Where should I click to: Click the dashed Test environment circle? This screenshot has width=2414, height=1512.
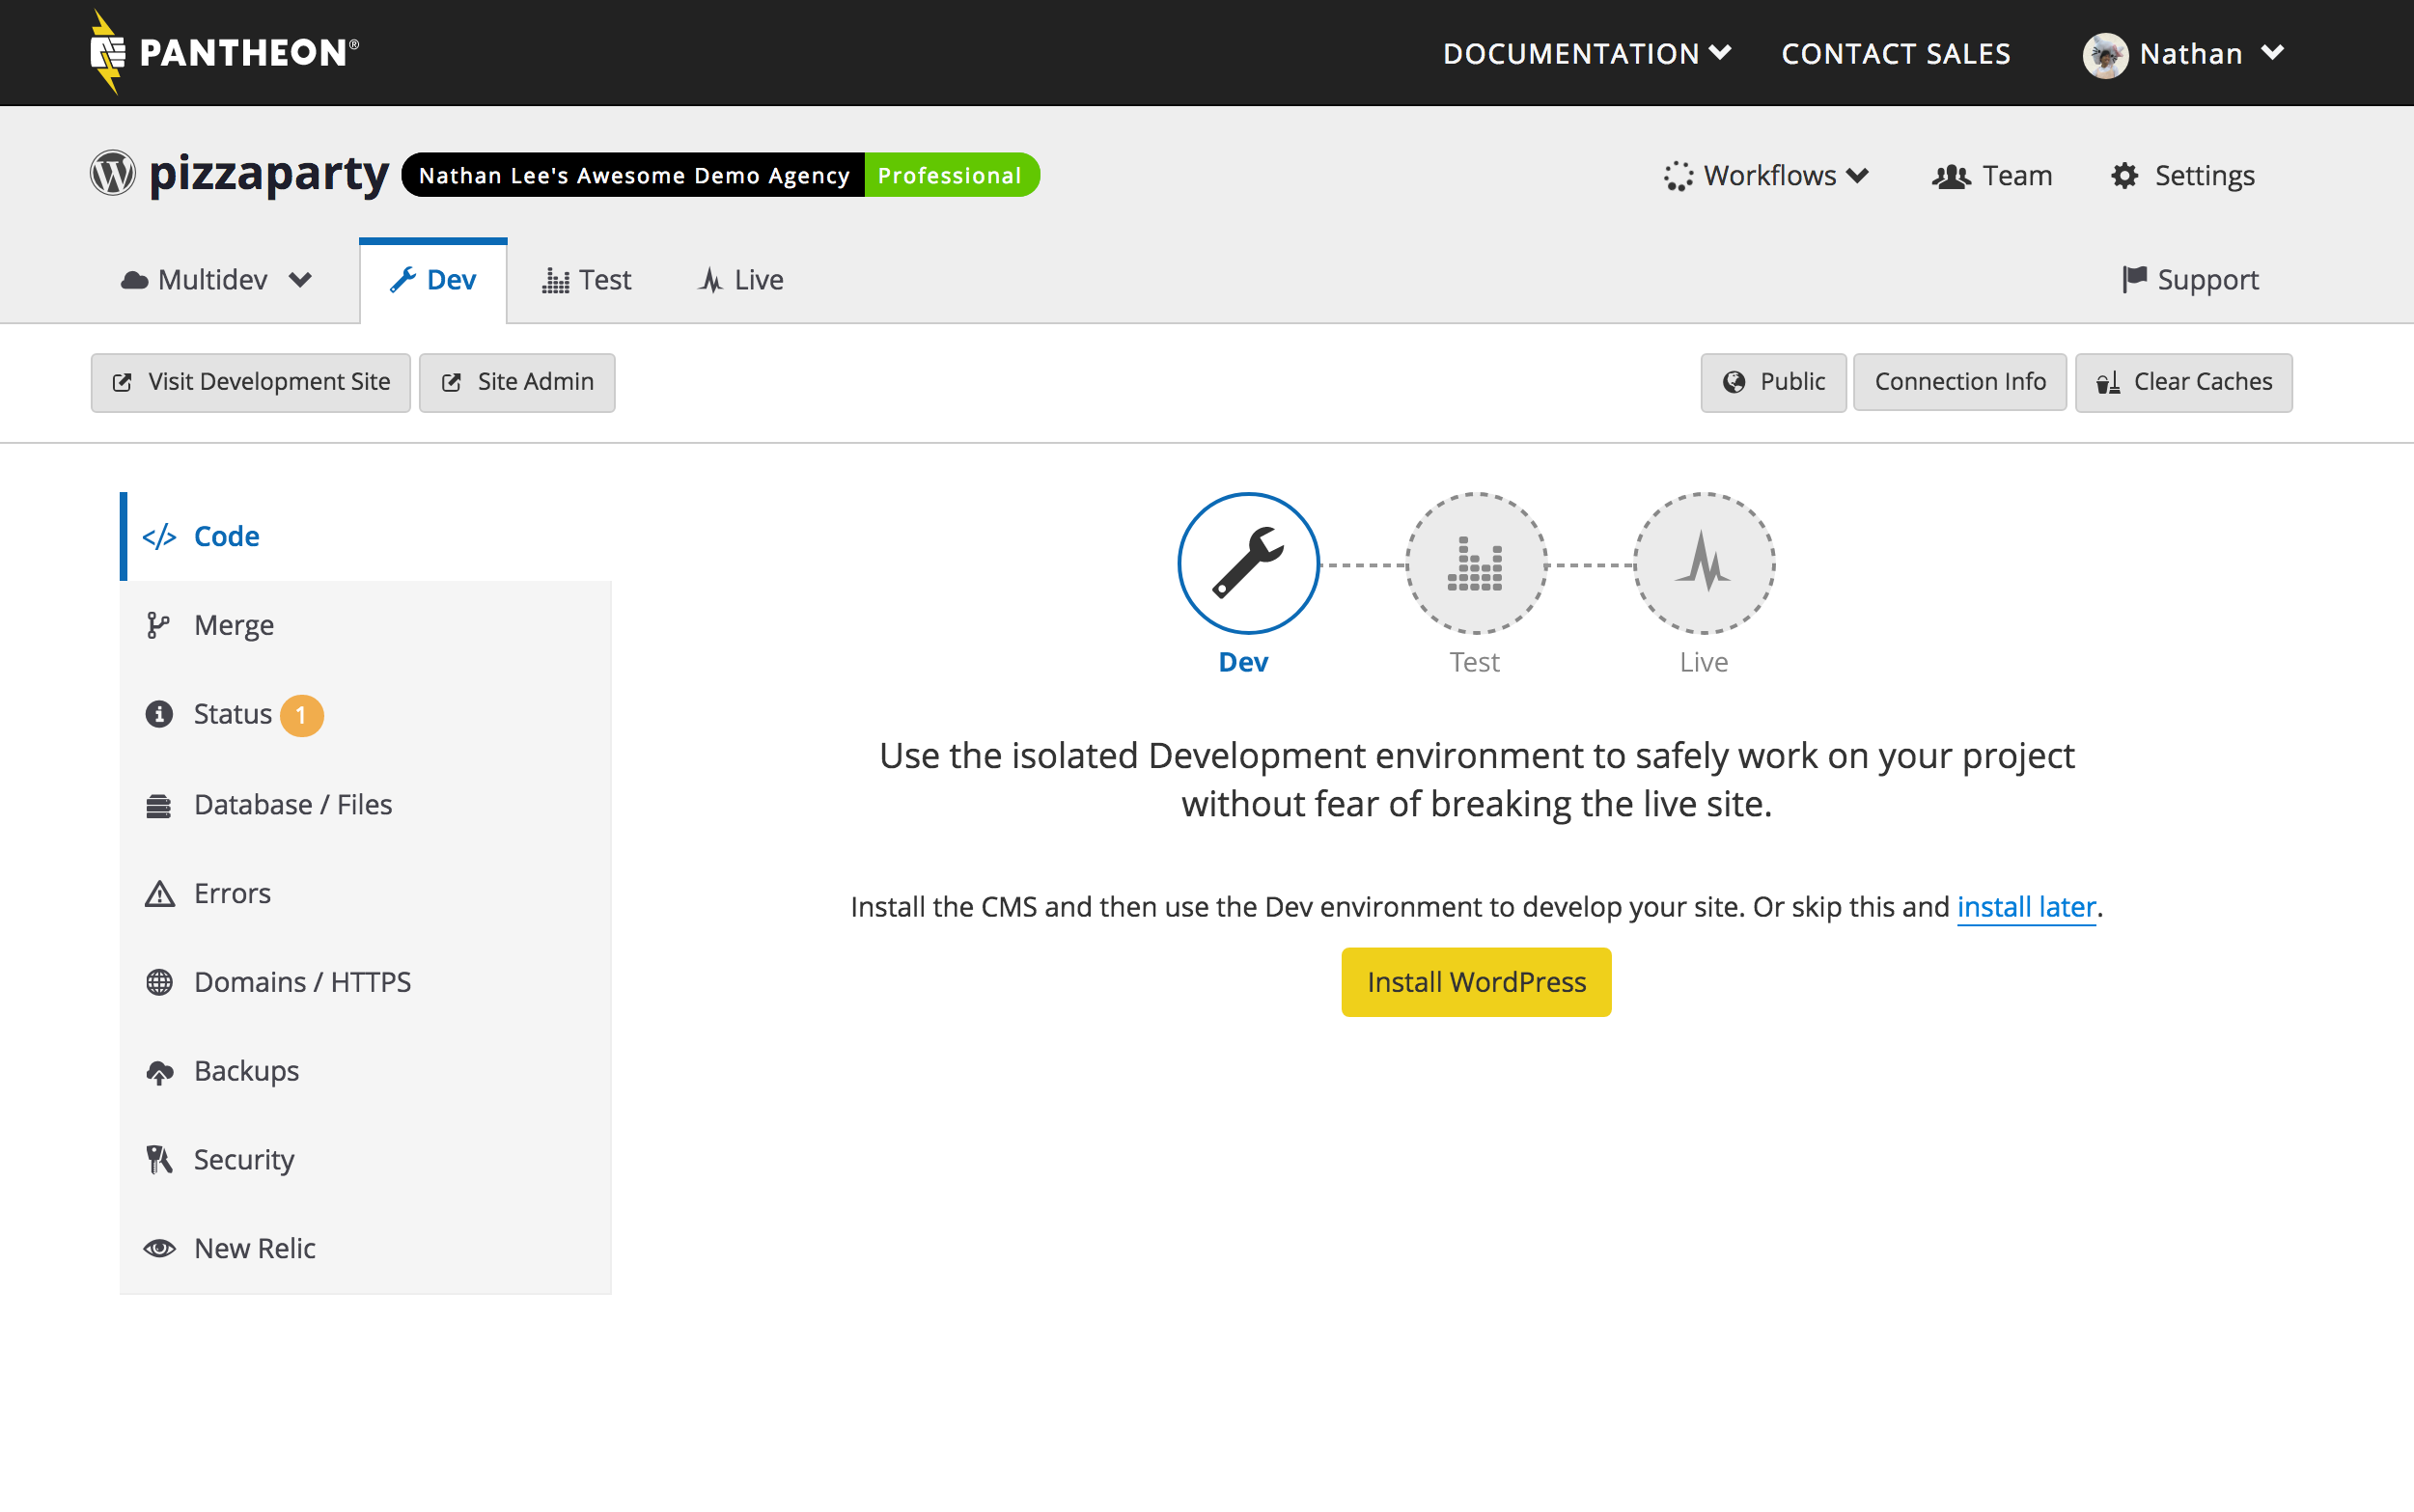tap(1476, 563)
